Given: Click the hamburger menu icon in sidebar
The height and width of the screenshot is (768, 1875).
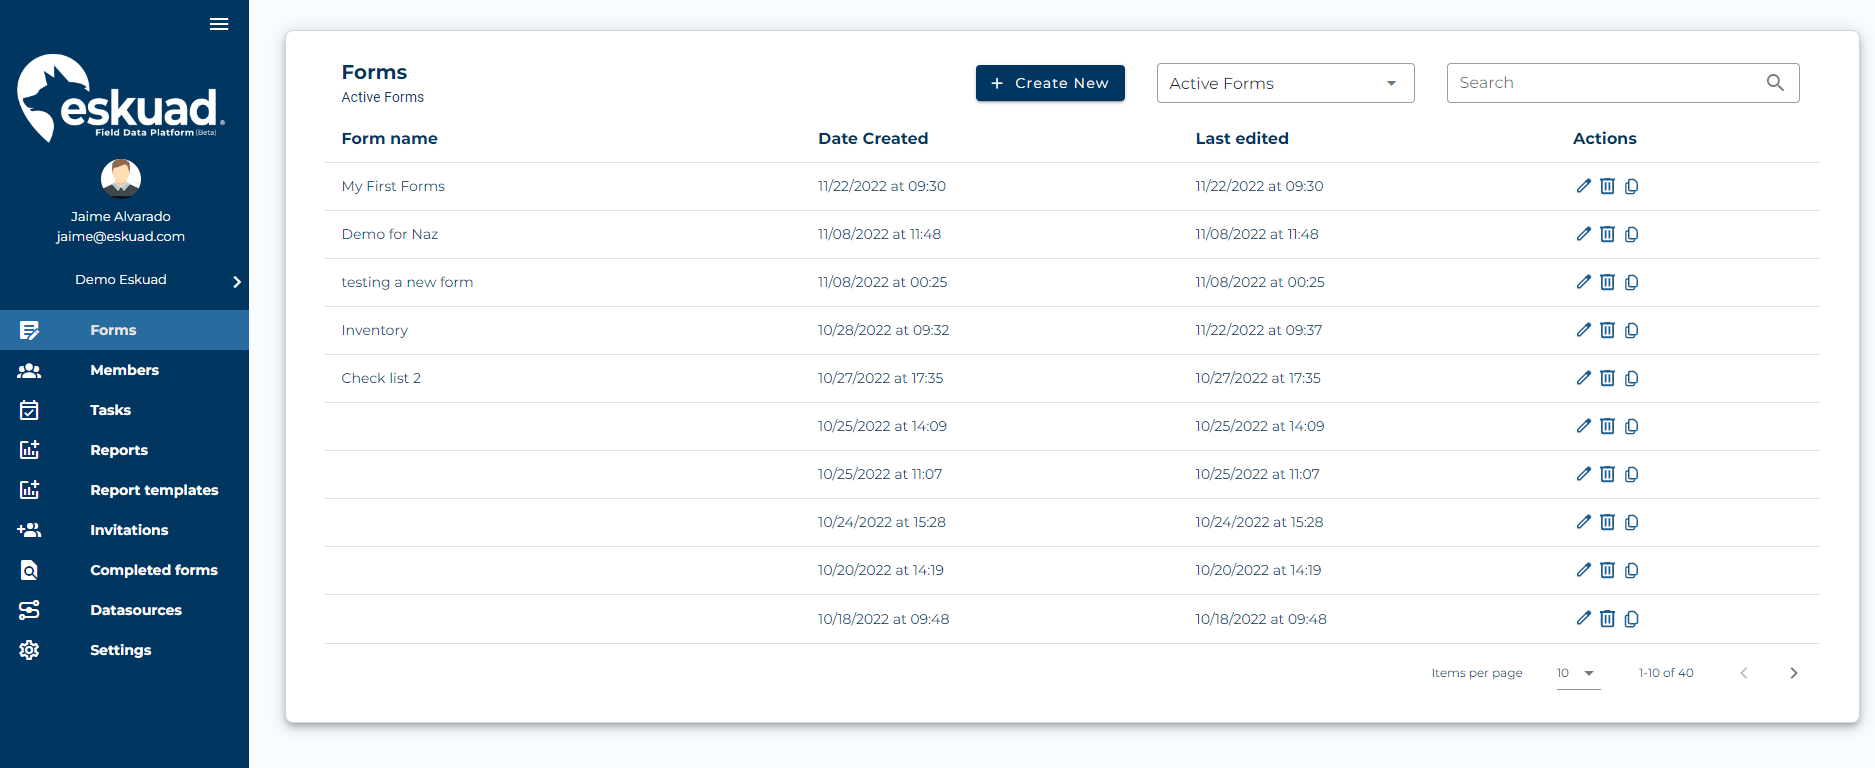Looking at the screenshot, I should (x=219, y=24).
